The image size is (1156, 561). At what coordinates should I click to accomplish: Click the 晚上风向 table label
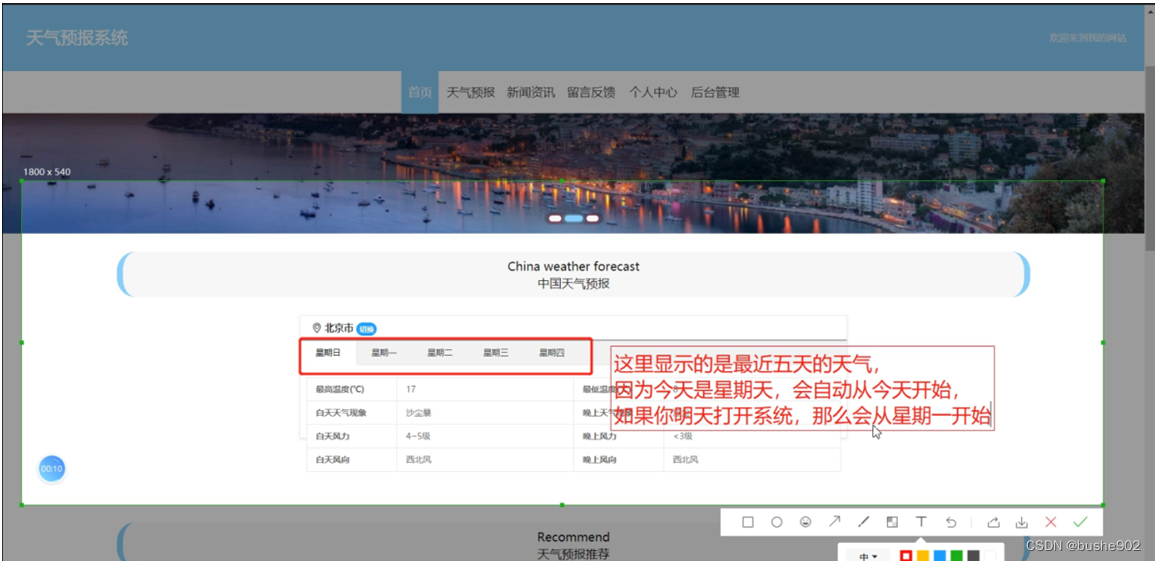click(x=599, y=460)
